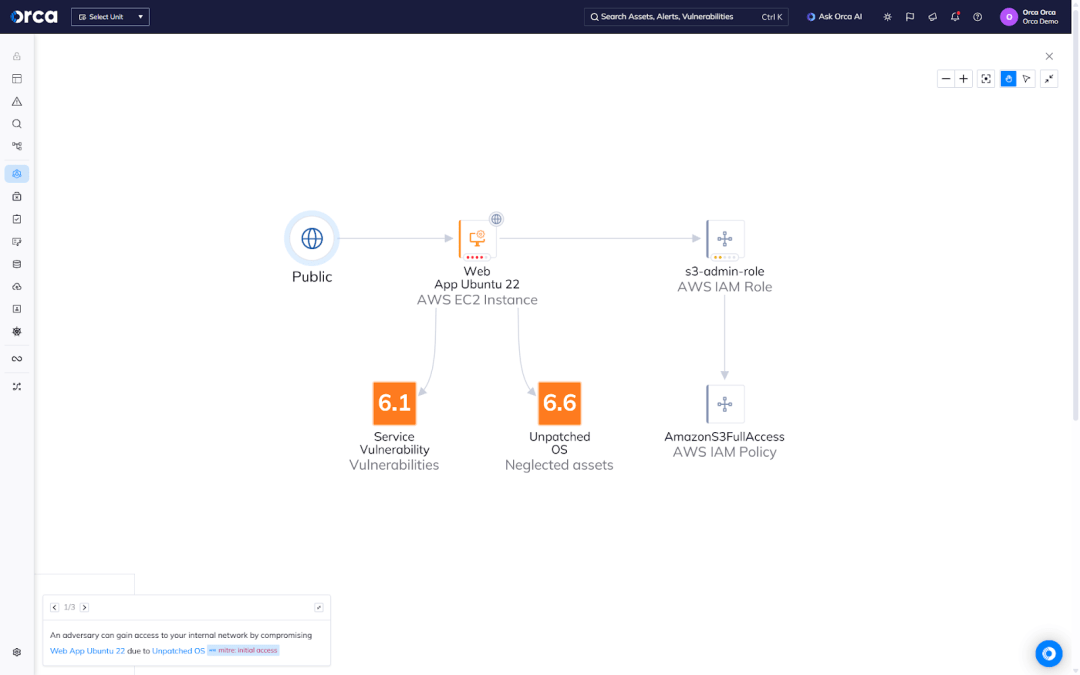Screen dimensions: 1080x675
Task: Close the attack path graph view
Action: click(x=1049, y=56)
